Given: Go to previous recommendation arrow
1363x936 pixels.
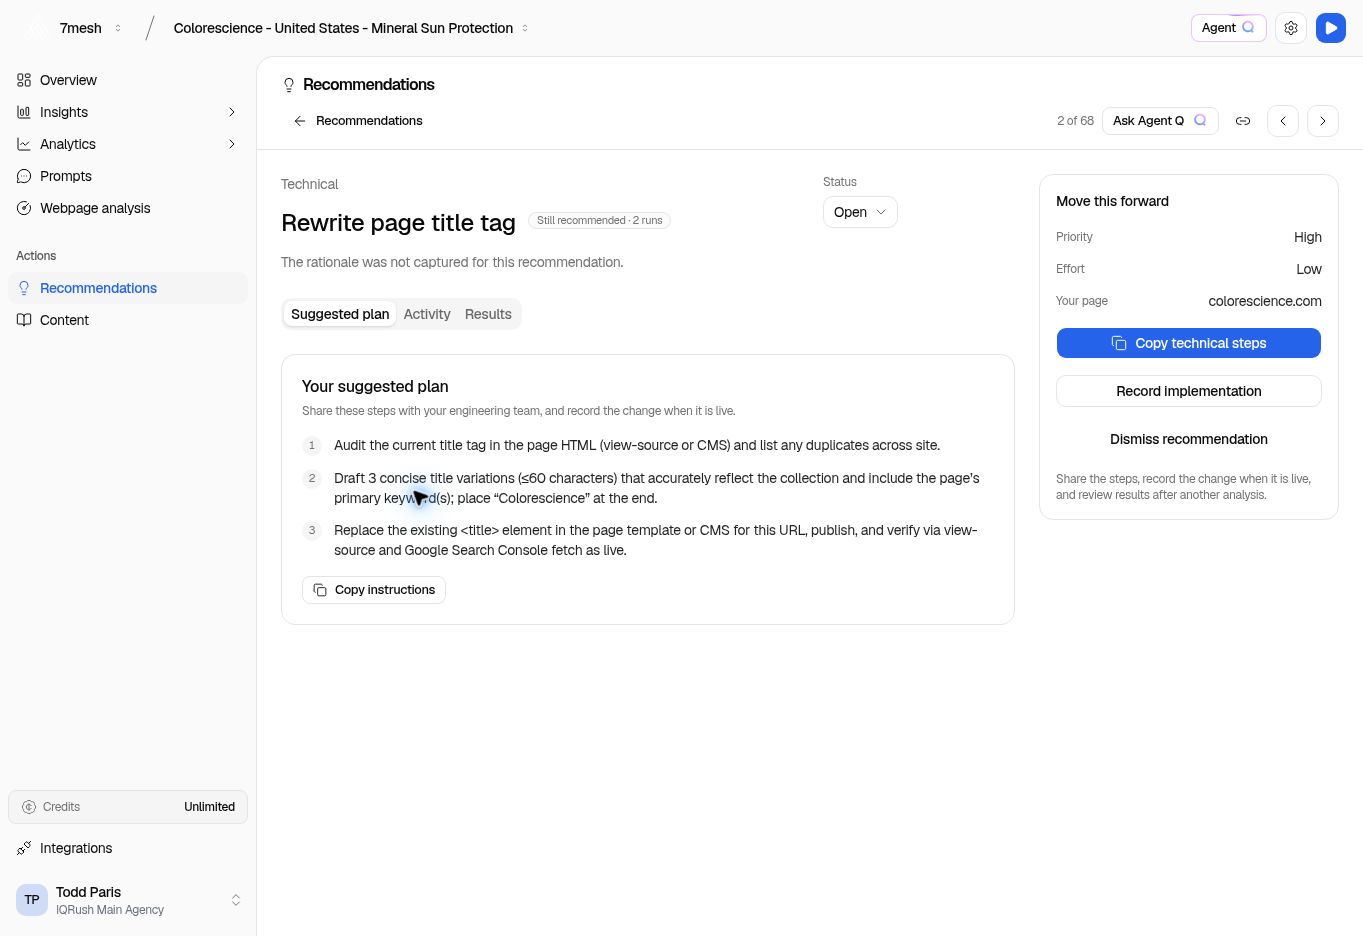Looking at the screenshot, I should (x=1283, y=121).
